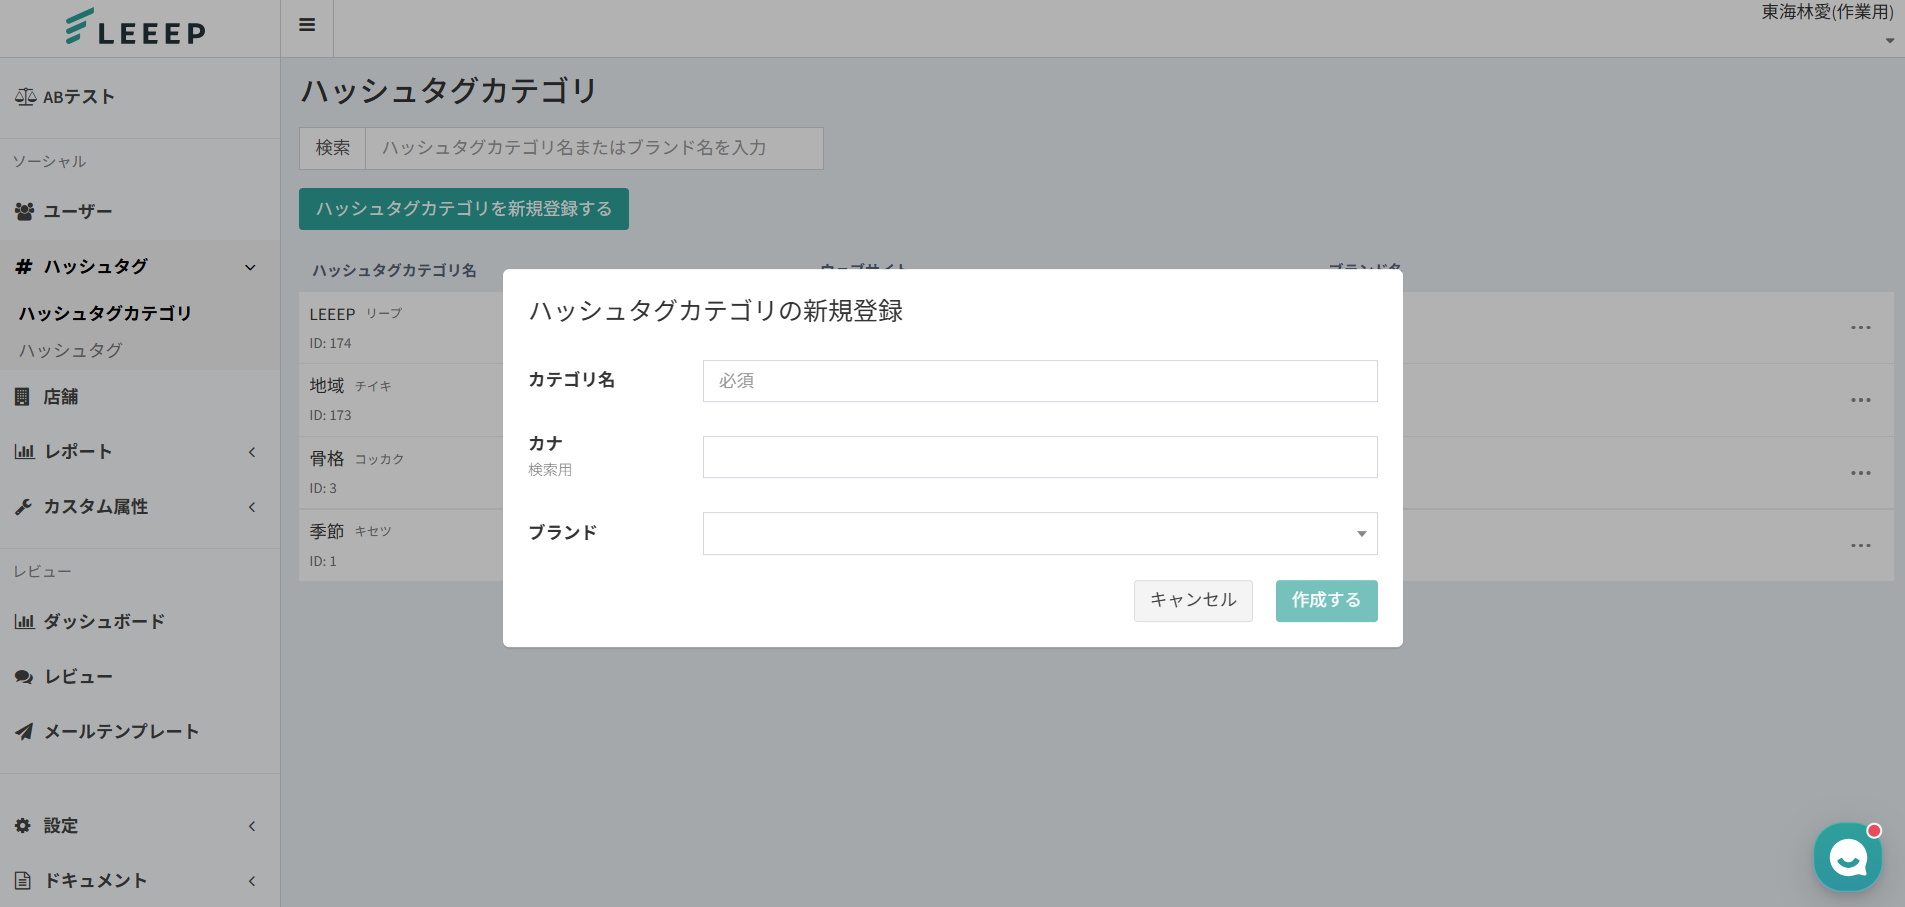Click the store building icon
The image size is (1905, 907).
tap(22, 397)
